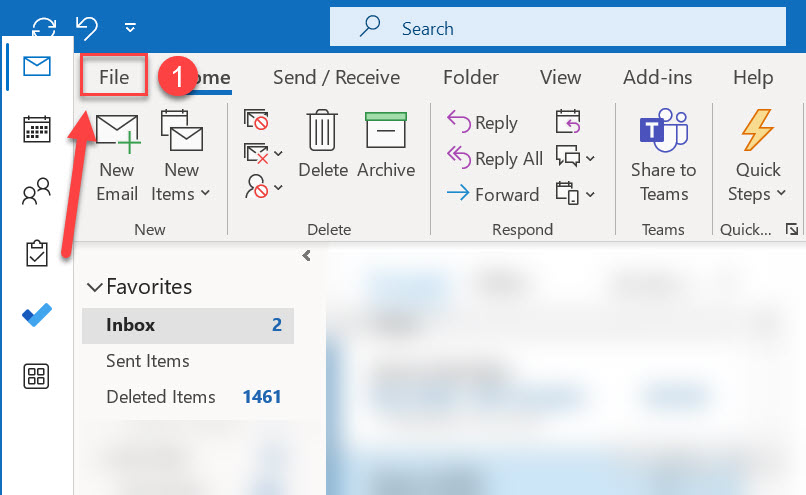806x495 pixels.
Task: Switch to the Folder tab
Action: [471, 77]
